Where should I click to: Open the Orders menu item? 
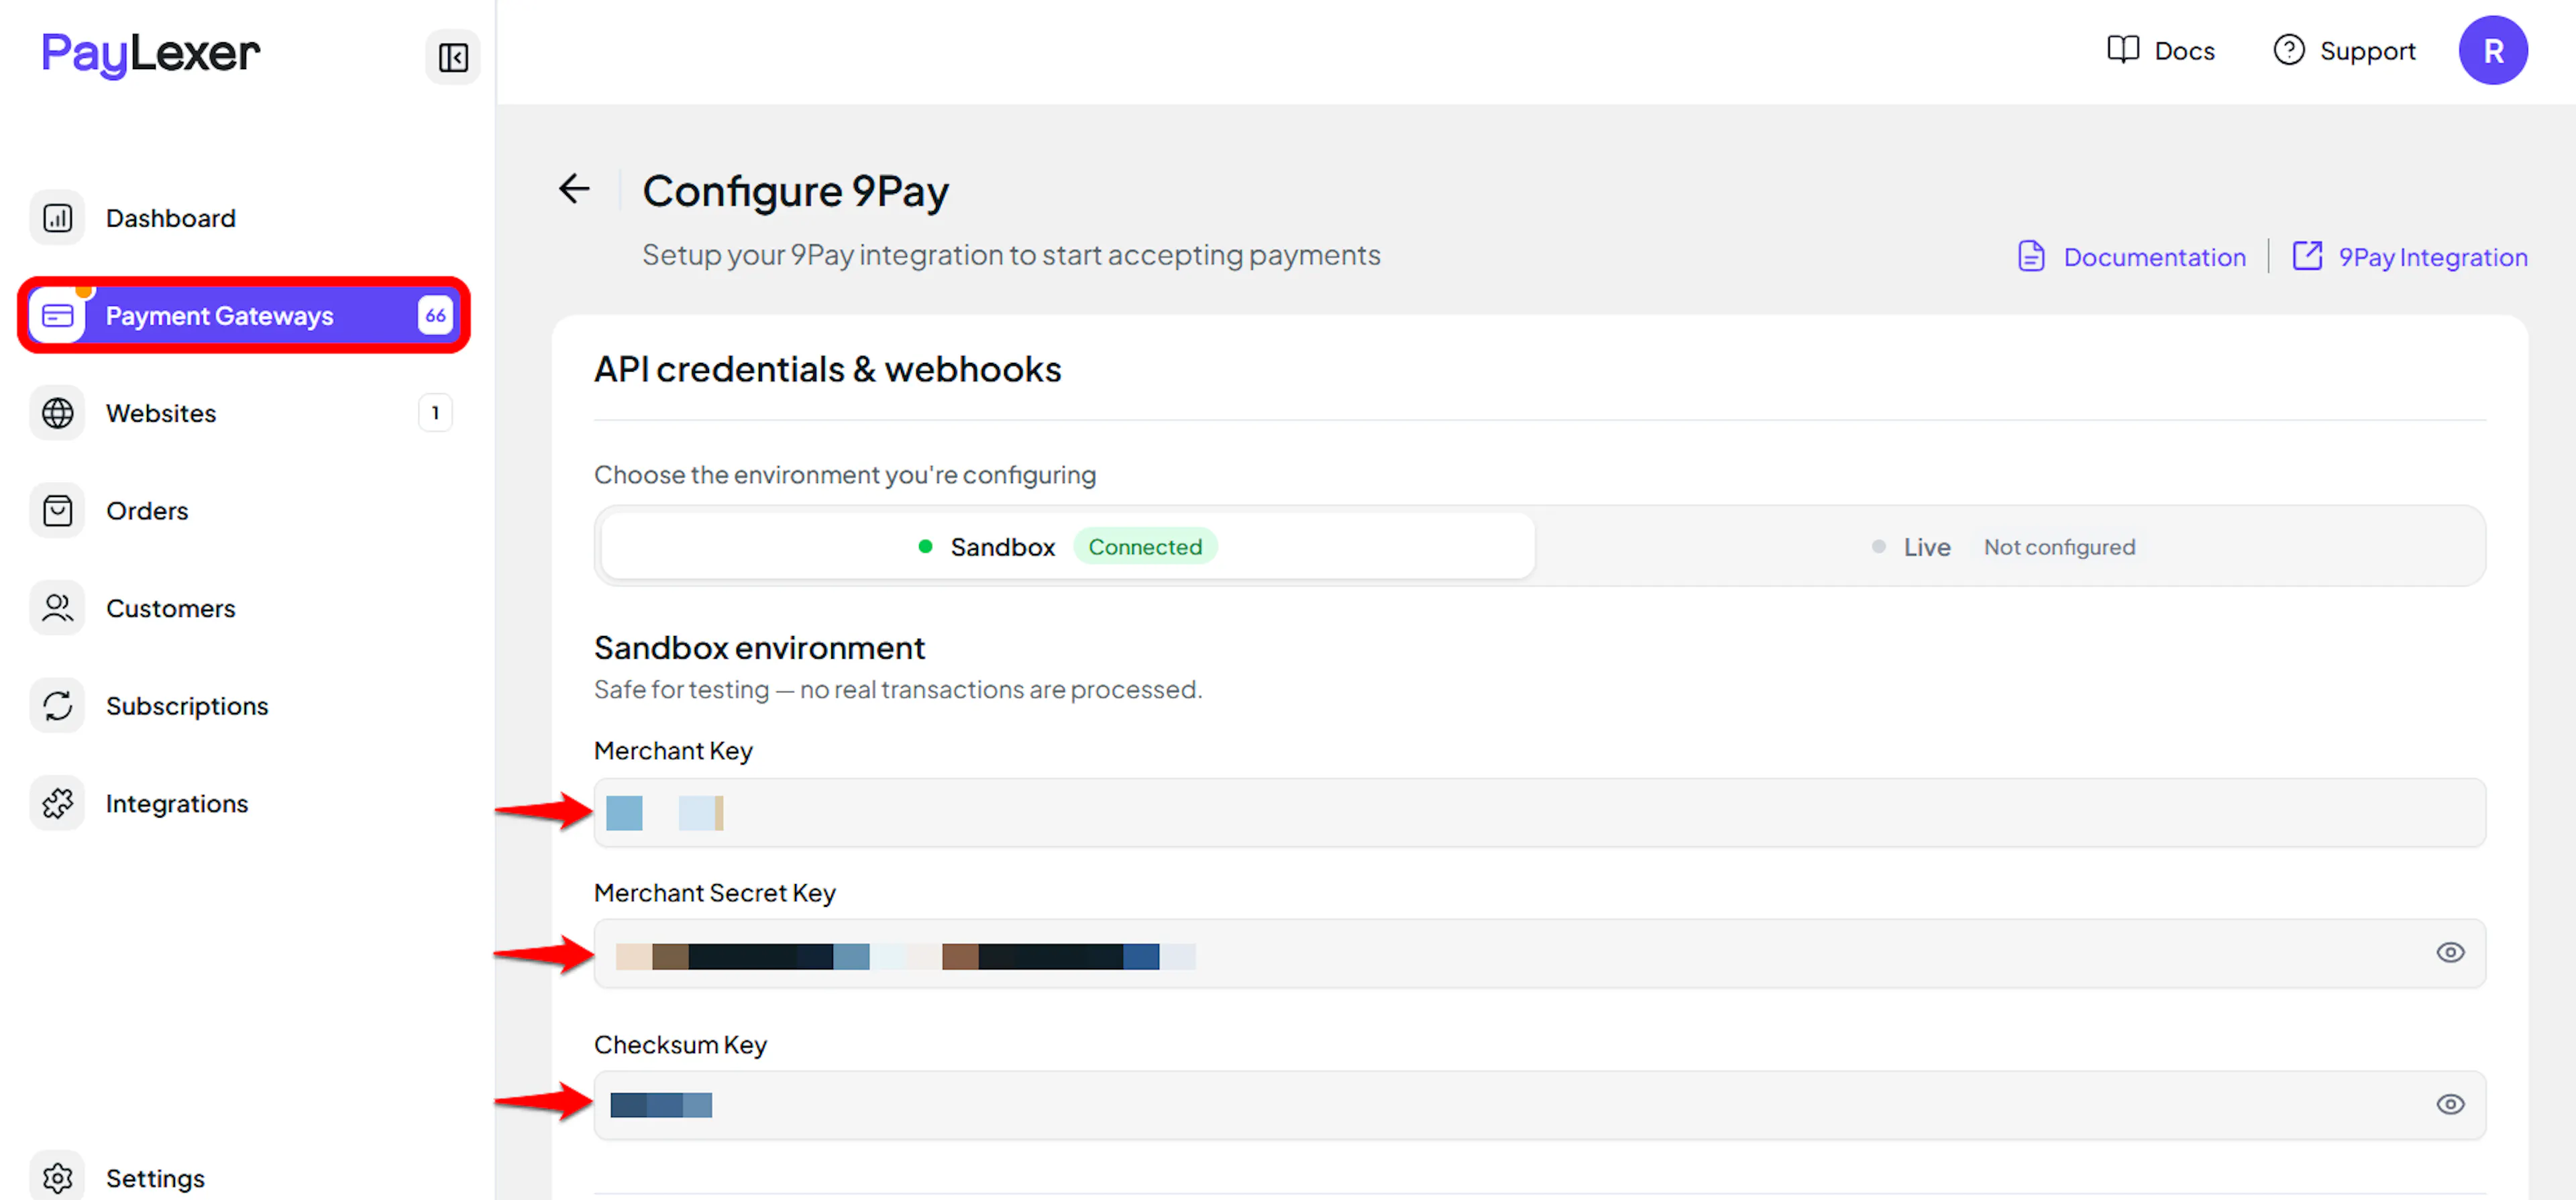tap(244, 511)
